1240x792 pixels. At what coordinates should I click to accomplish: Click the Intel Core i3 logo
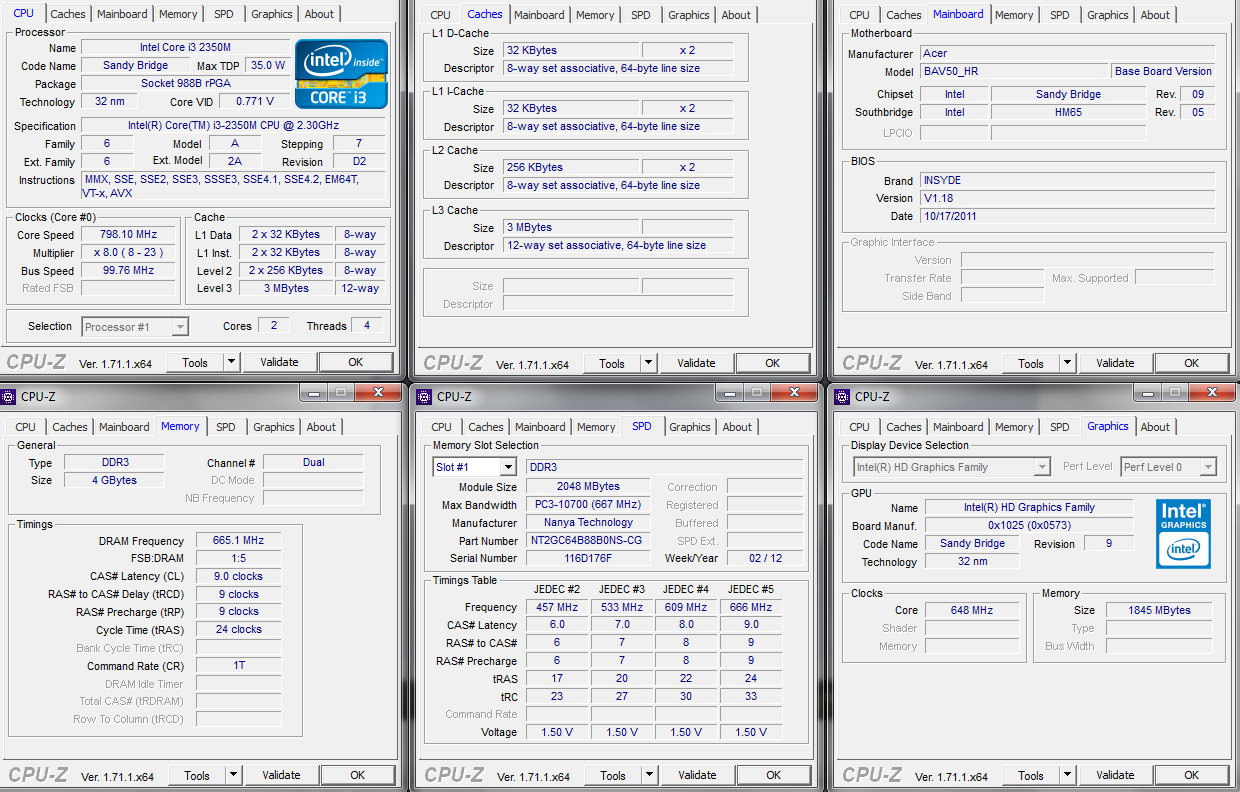(342, 73)
